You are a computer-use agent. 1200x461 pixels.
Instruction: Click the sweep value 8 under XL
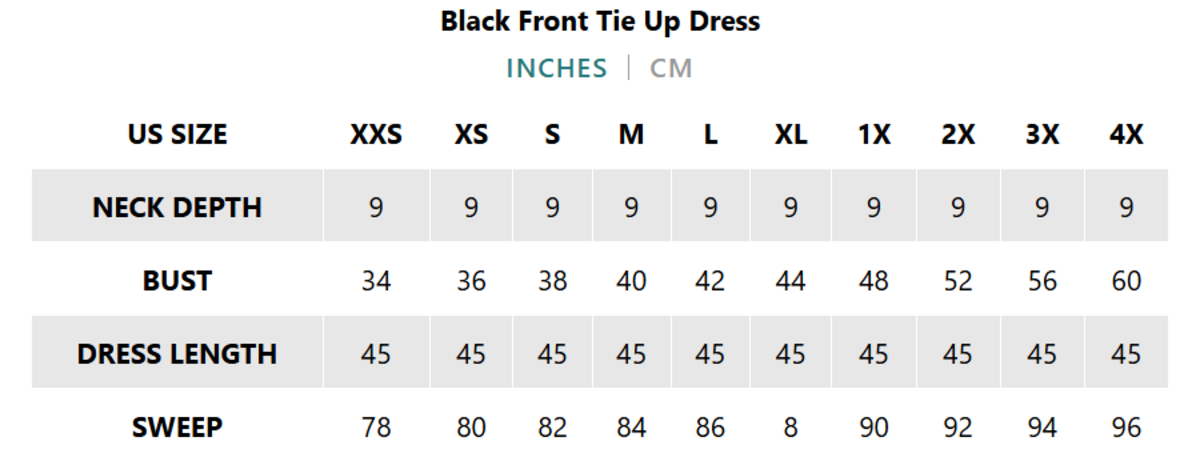pyautogui.click(x=790, y=428)
